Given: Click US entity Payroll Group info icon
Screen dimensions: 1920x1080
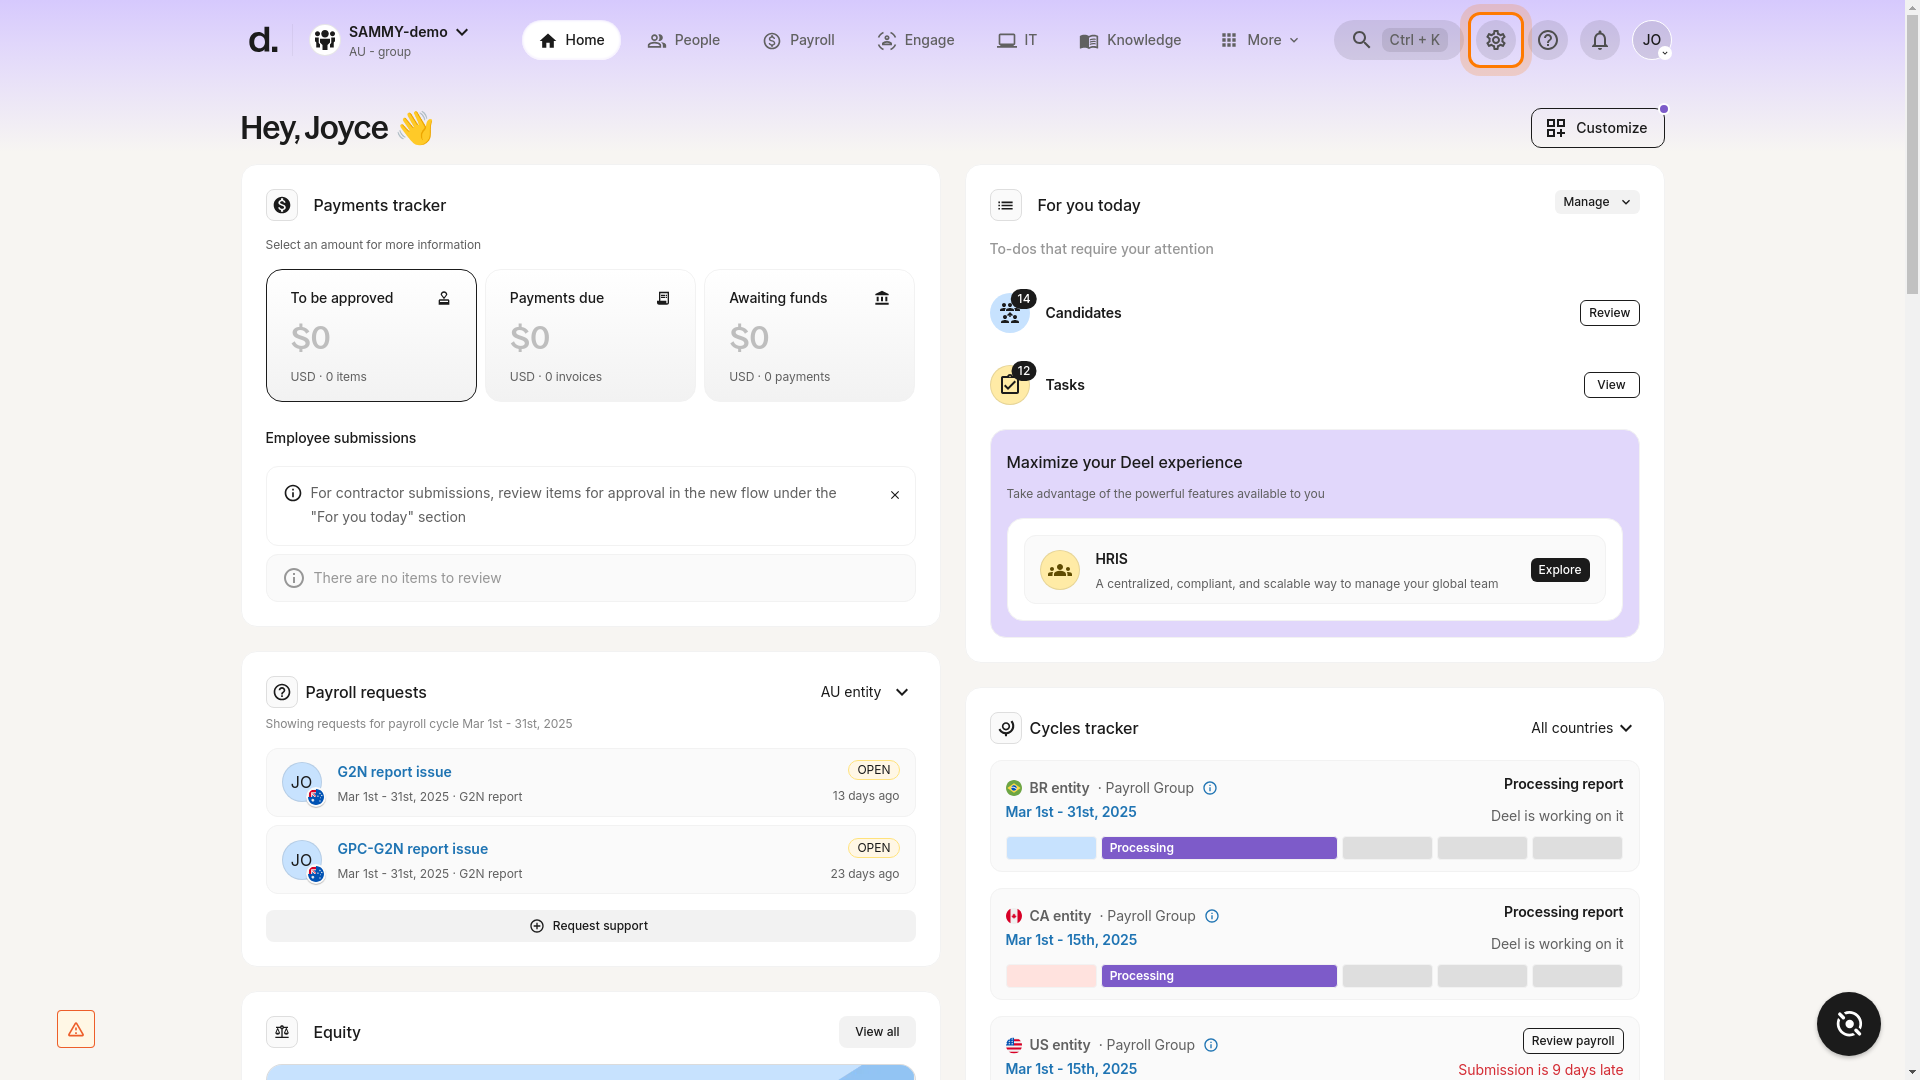Looking at the screenshot, I should click(1210, 1045).
